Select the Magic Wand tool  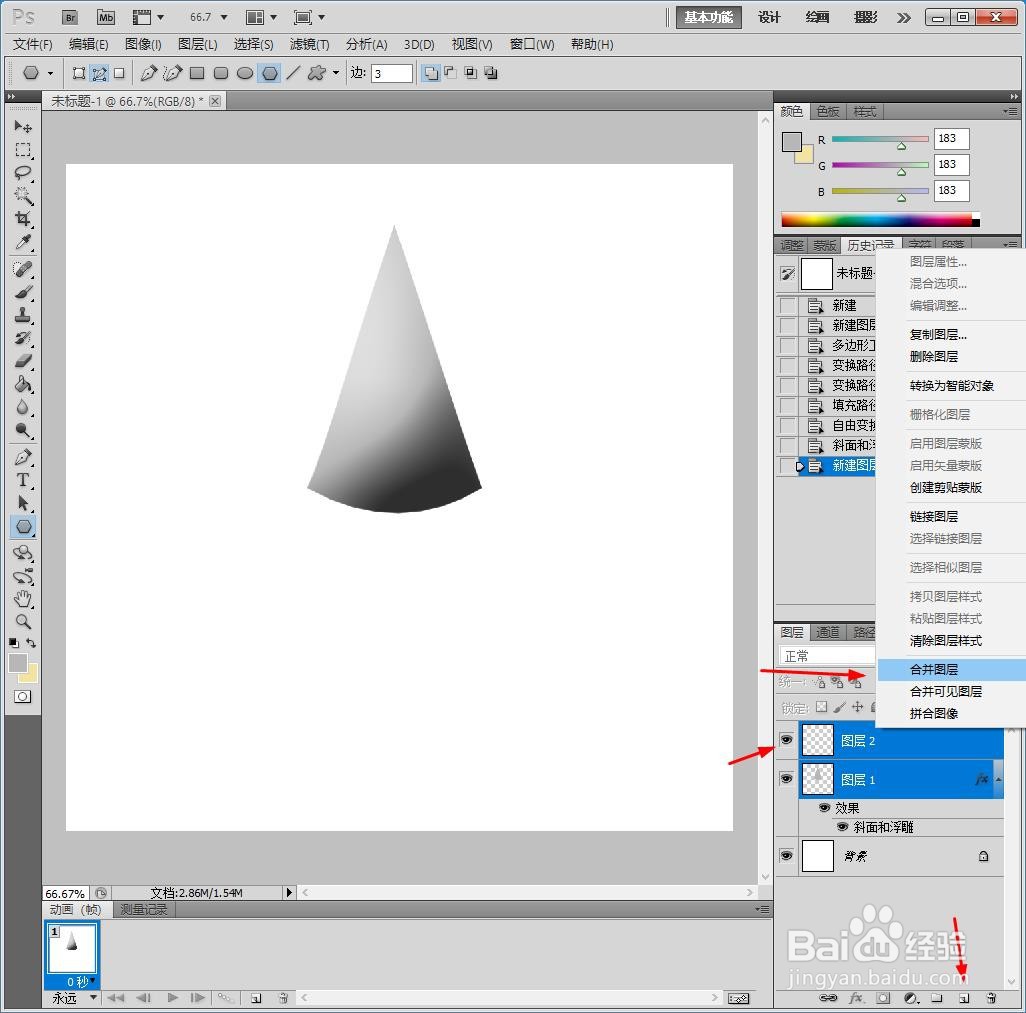23,196
